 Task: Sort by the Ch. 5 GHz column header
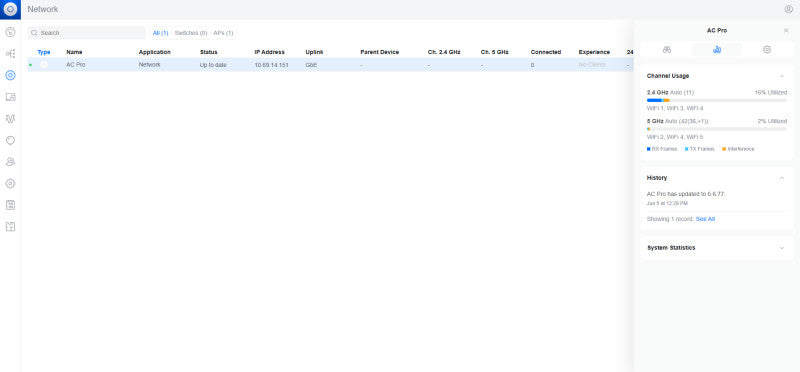[x=494, y=52]
